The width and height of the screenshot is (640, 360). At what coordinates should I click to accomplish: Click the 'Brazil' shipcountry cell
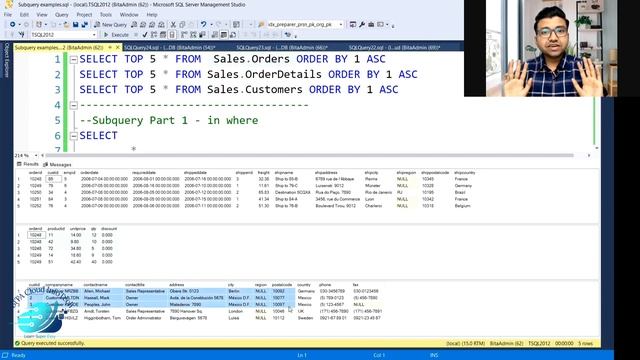point(460,192)
